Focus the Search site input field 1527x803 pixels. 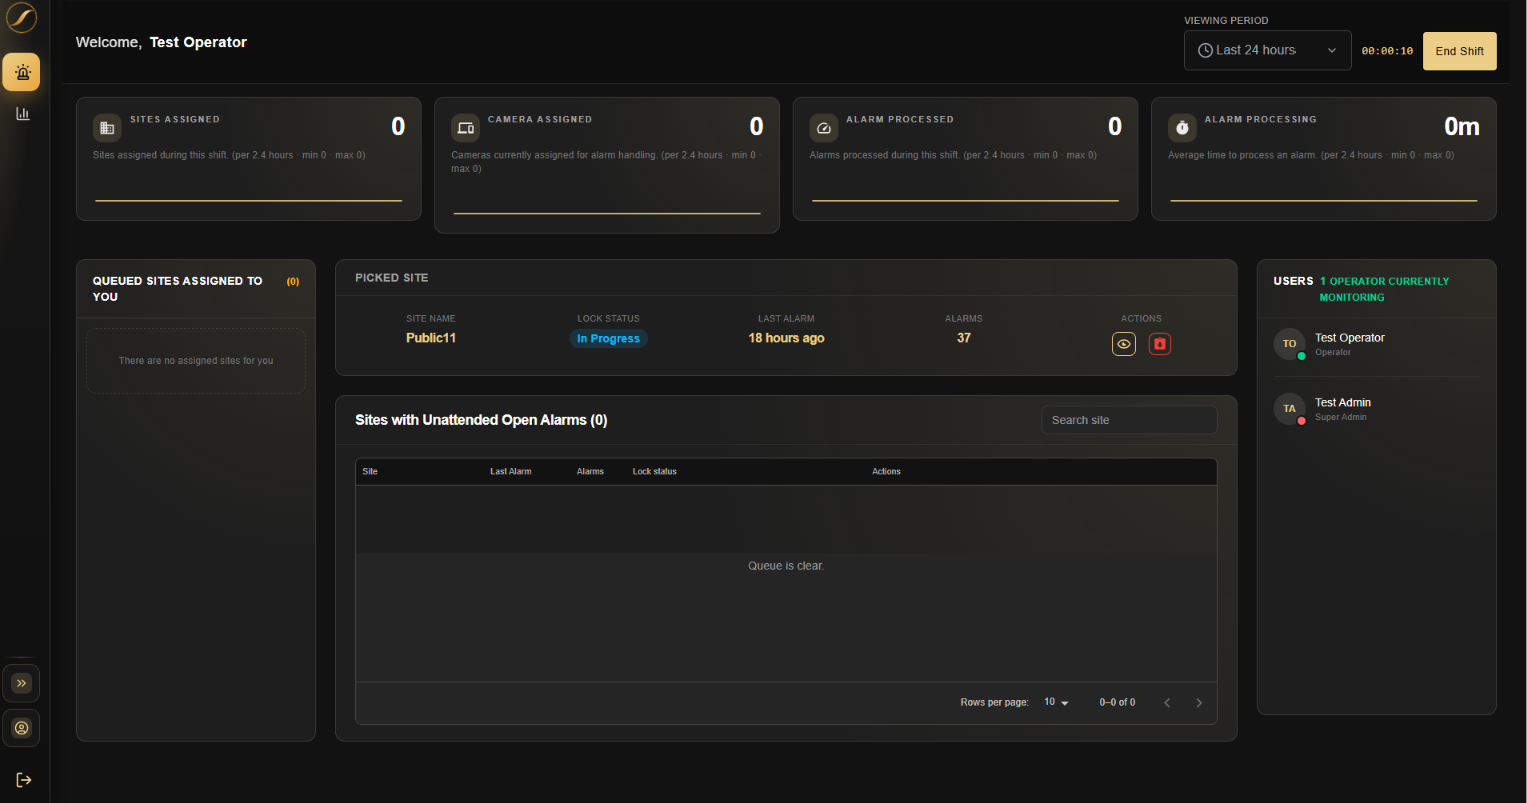pyautogui.click(x=1129, y=420)
